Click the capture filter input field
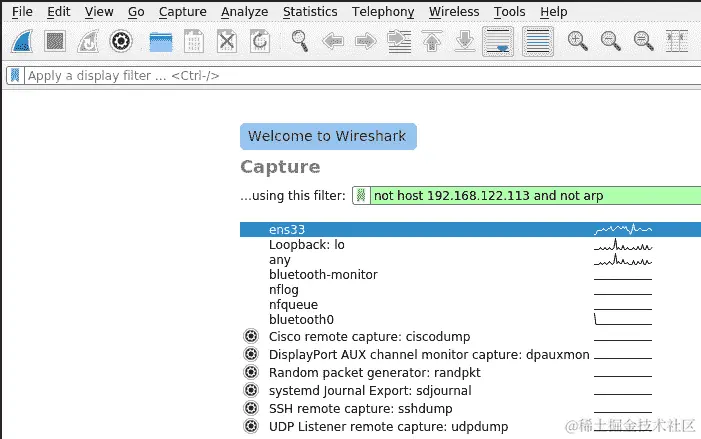 [536, 195]
